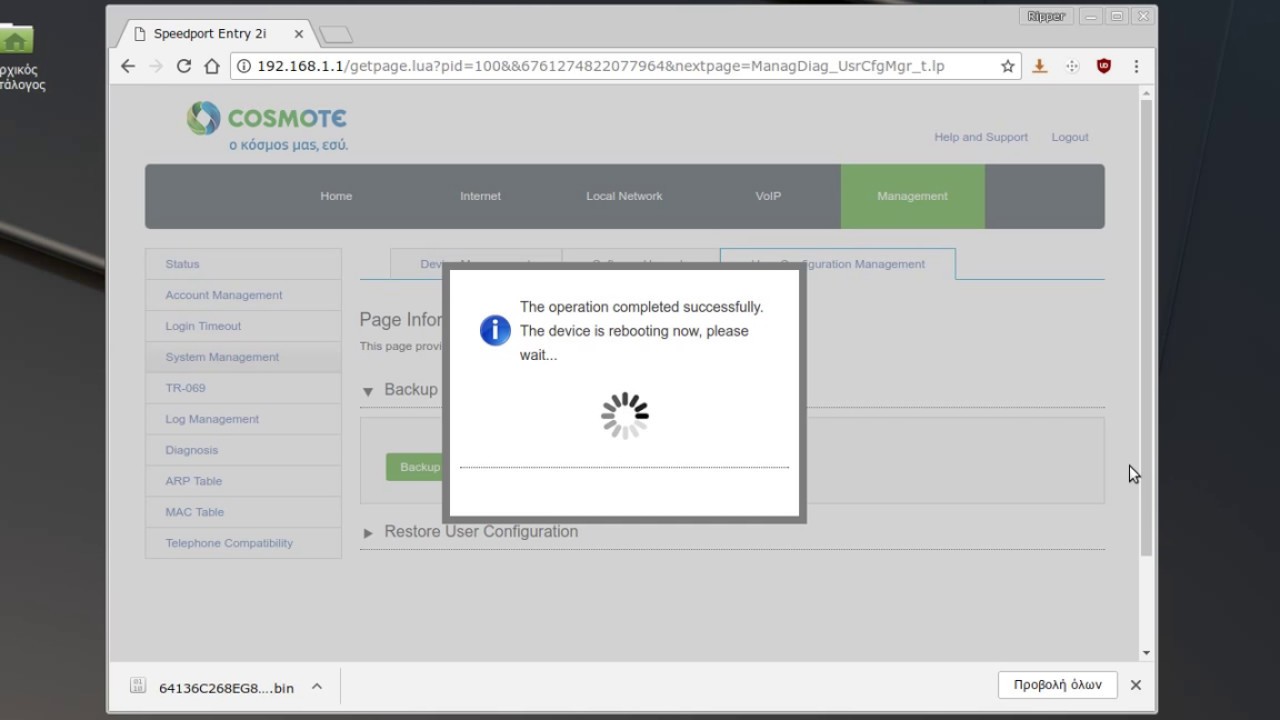Click the site info icon in address bar
1280x720 pixels.
[244, 66]
